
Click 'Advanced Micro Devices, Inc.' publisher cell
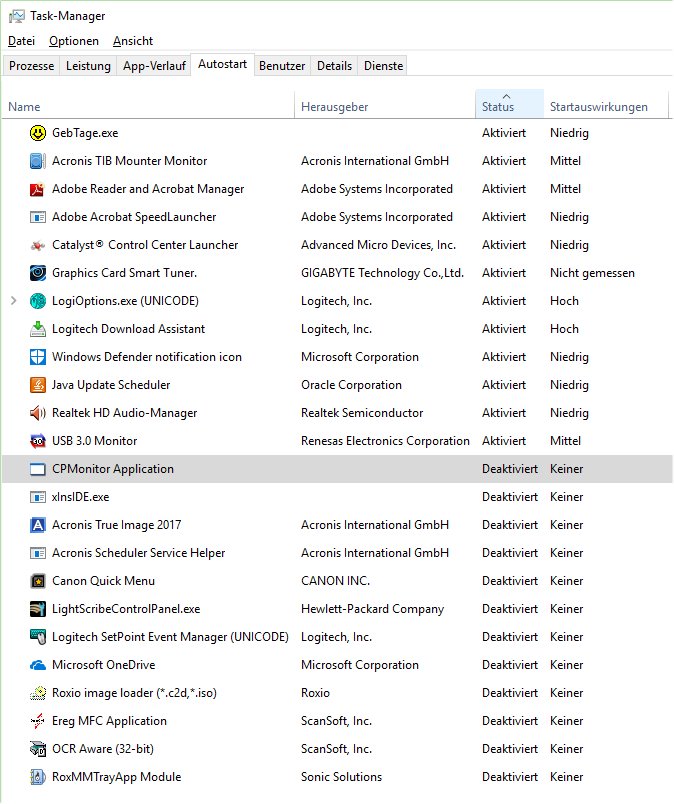point(379,245)
